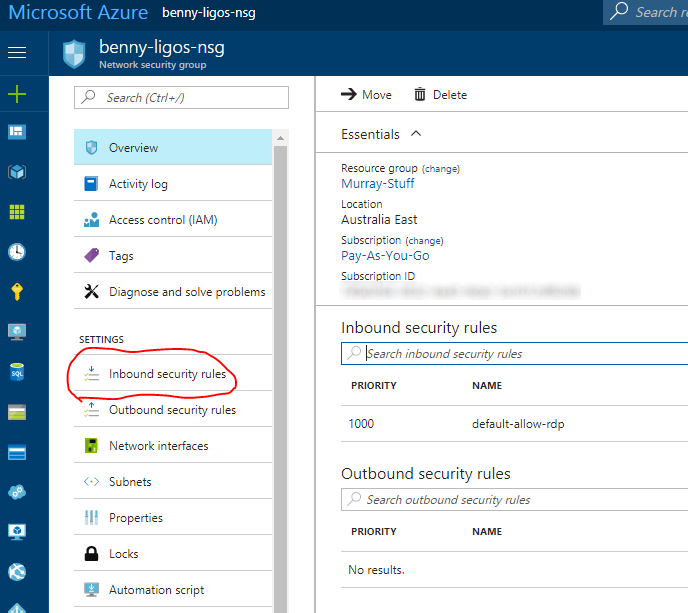Open Subnets setting
Viewport: 688px width, 613px height.
[x=173, y=481]
